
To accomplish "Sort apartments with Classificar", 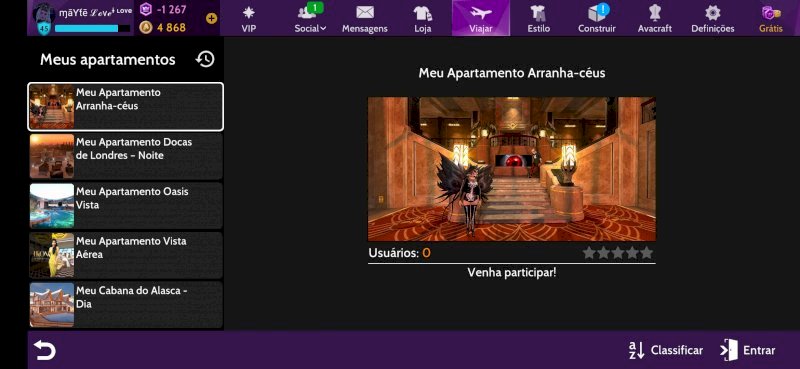I will coord(665,351).
